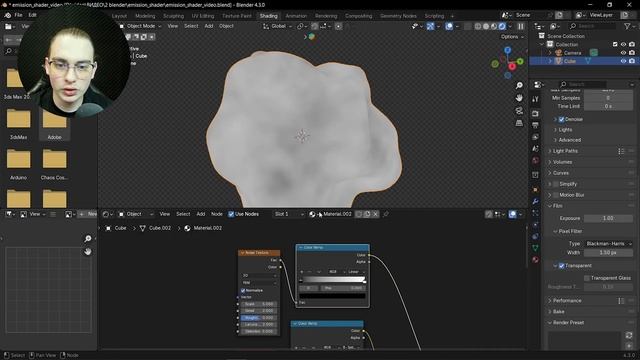Open the node editor Node menu

click(x=217, y=214)
